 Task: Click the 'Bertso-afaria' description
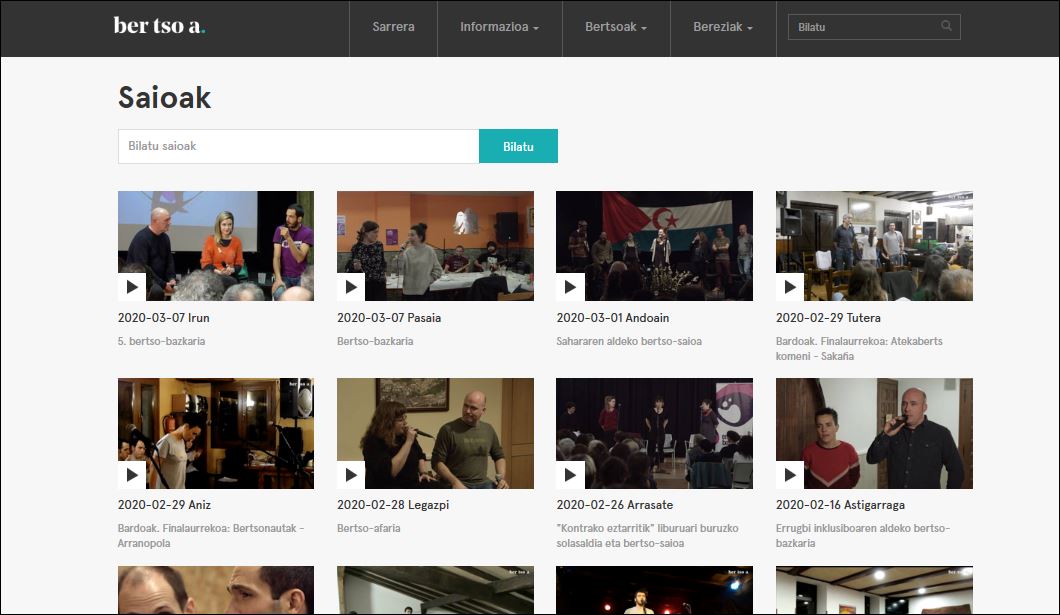tap(368, 528)
